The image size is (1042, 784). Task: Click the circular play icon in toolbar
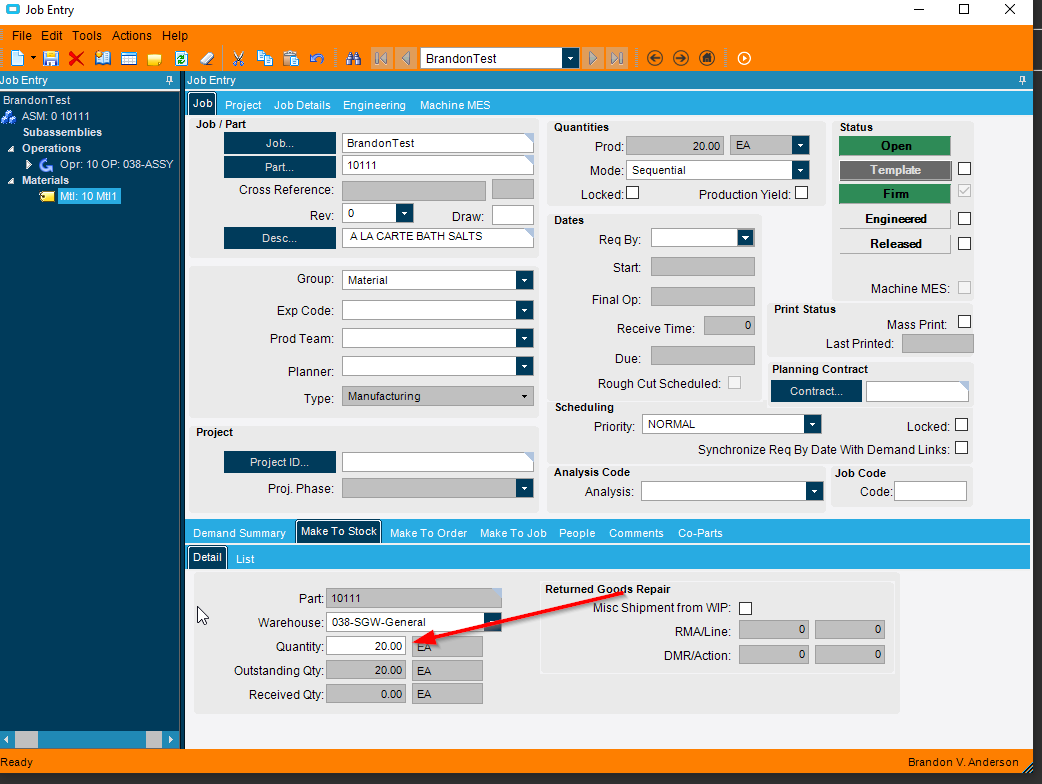coord(744,58)
